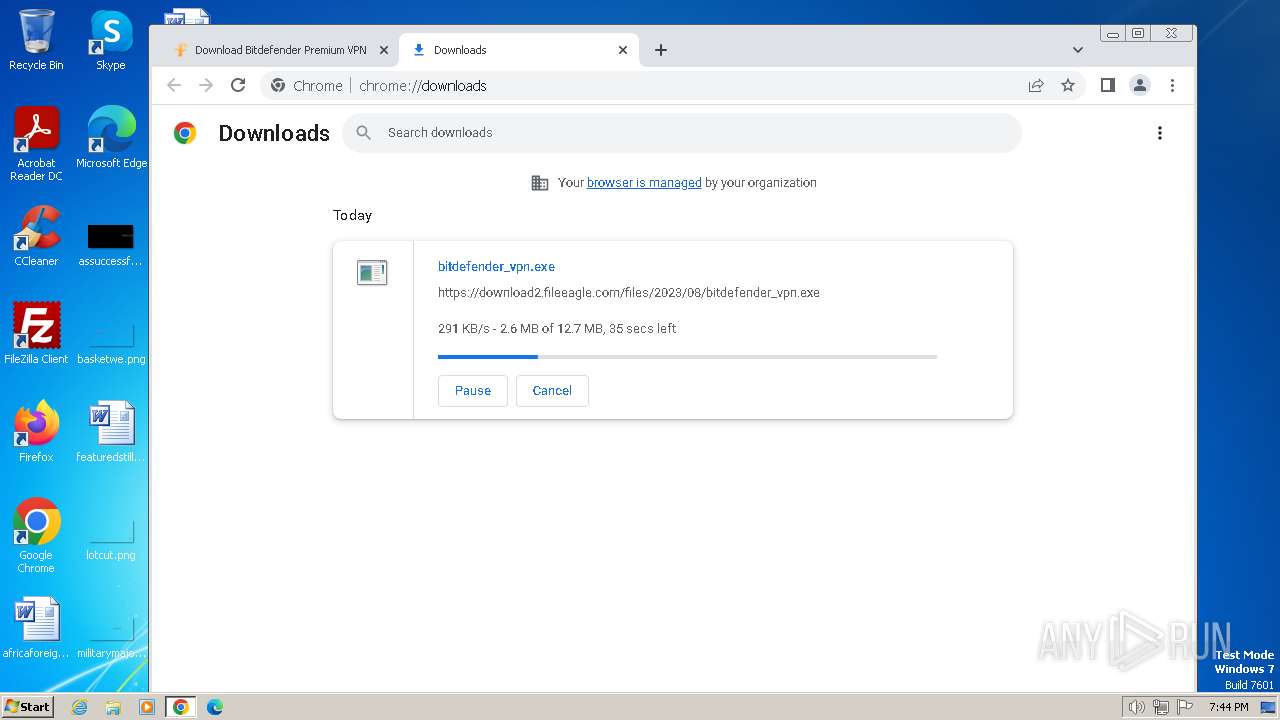Open Chrome three-dot menu
Image resolution: width=1280 pixels, height=720 pixels.
point(1172,86)
